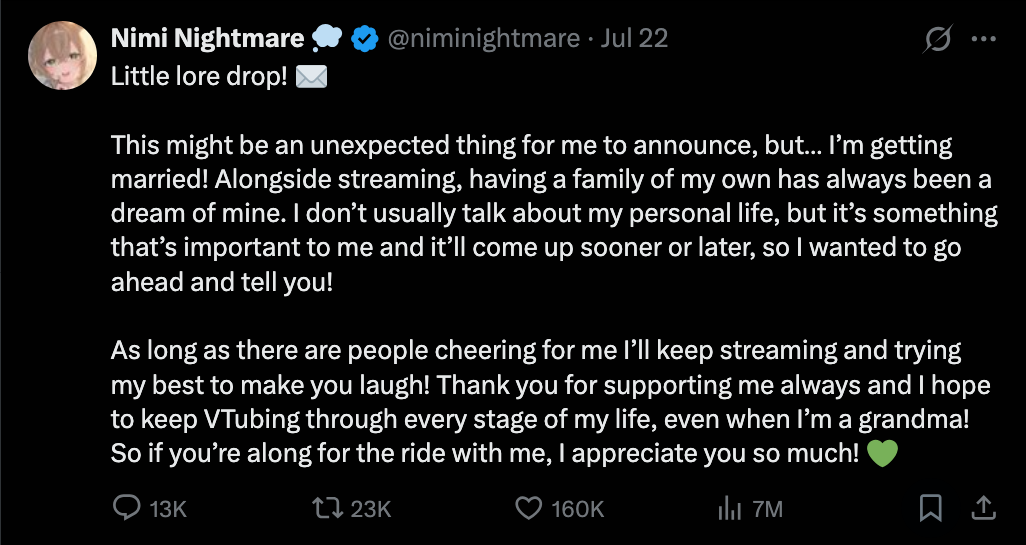Click the green heart emoji ending the post
This screenshot has height=545, width=1026.
(x=882, y=453)
